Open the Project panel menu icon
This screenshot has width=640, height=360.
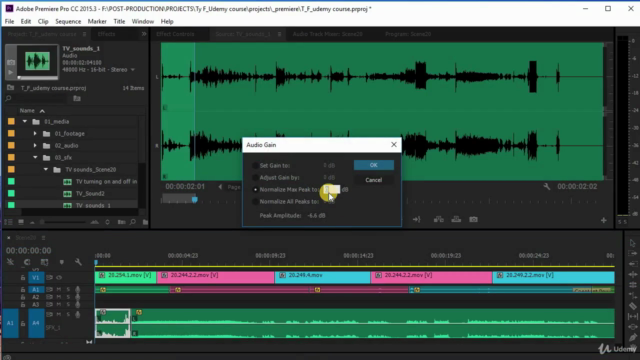click(x=84, y=34)
